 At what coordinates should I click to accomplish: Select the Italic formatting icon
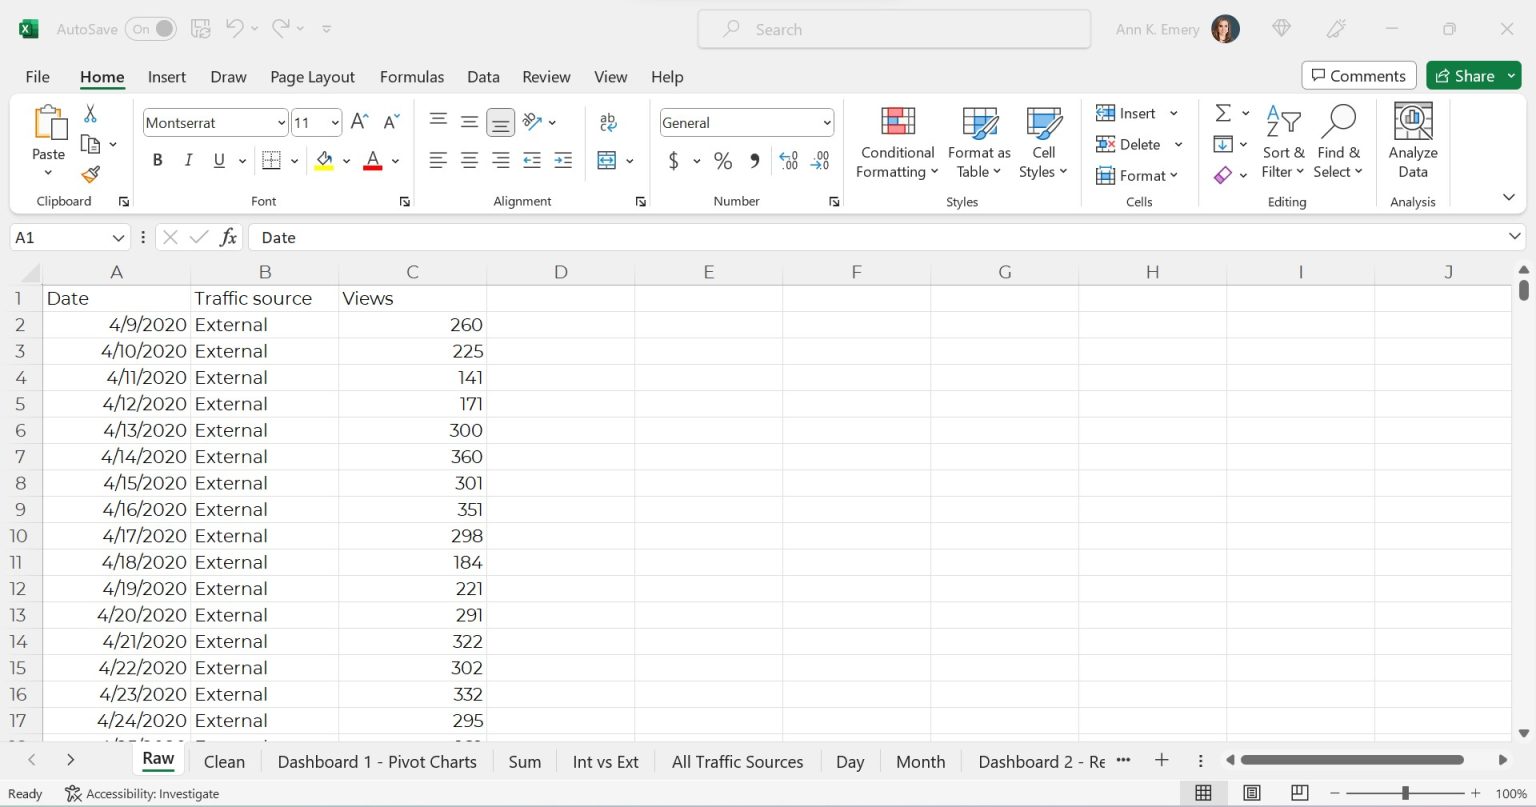click(x=188, y=159)
